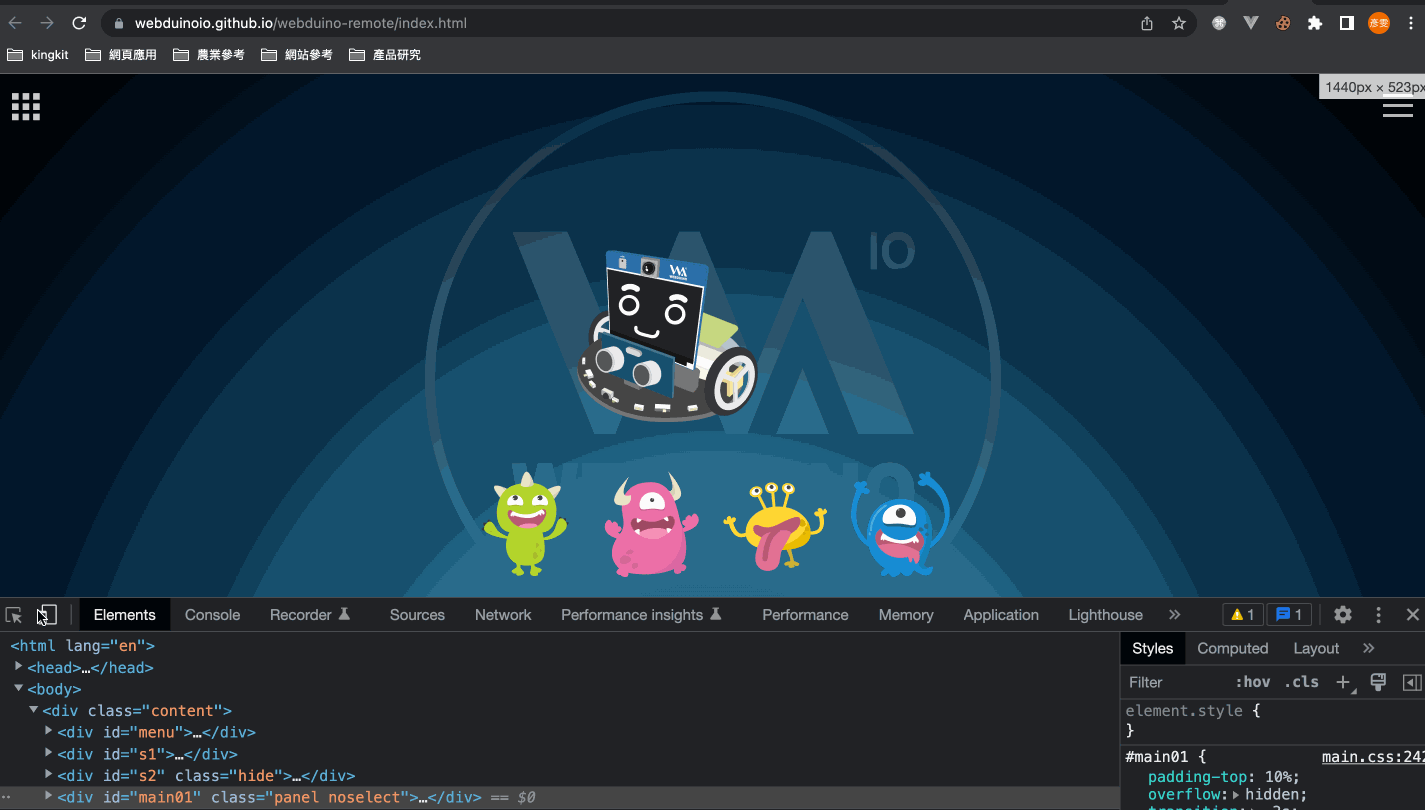Screen dimensions: 1425x810
Task: Open the Performance tab
Action: pos(805,615)
